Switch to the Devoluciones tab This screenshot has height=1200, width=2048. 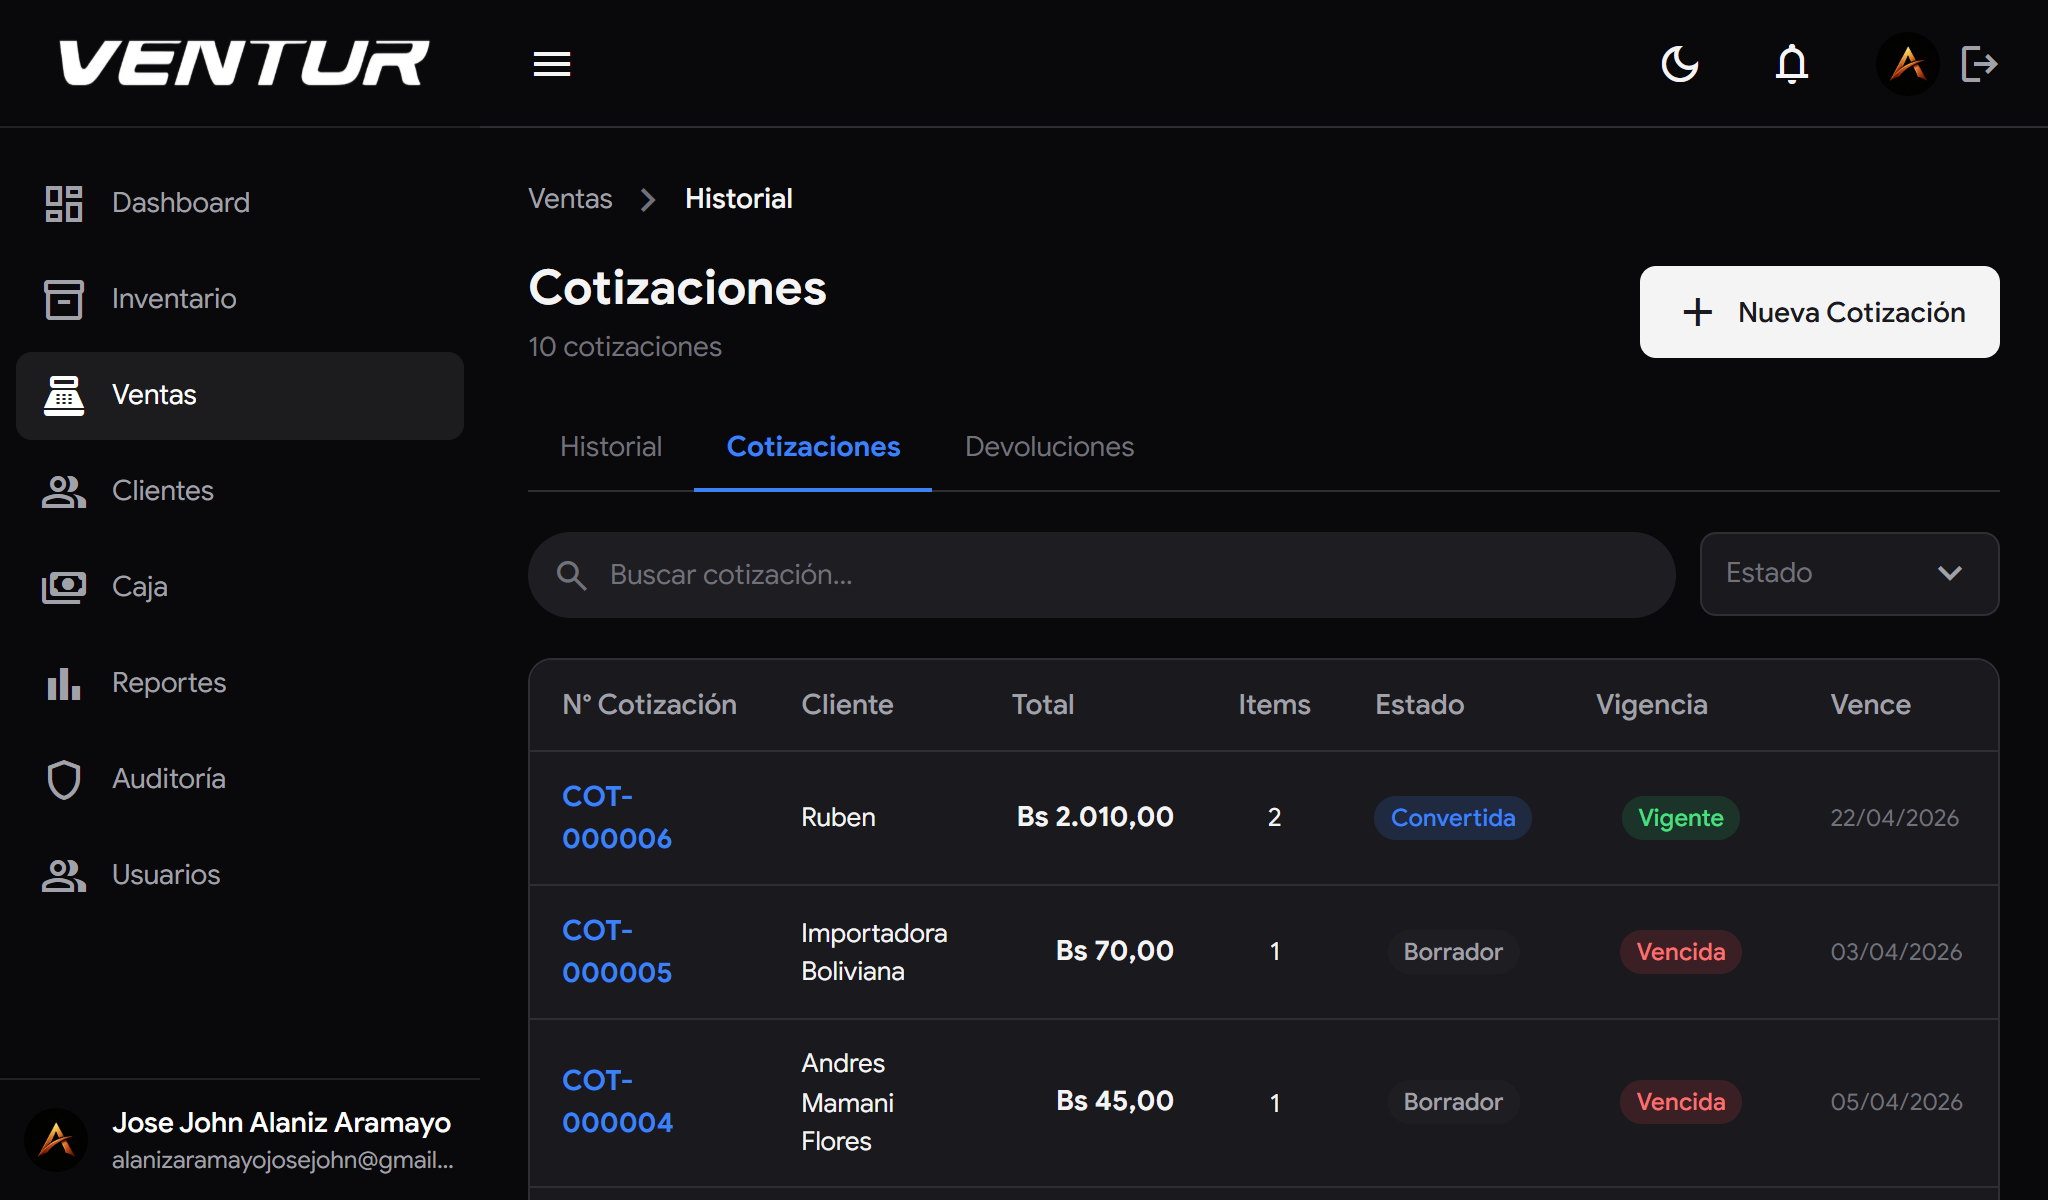pos(1048,447)
